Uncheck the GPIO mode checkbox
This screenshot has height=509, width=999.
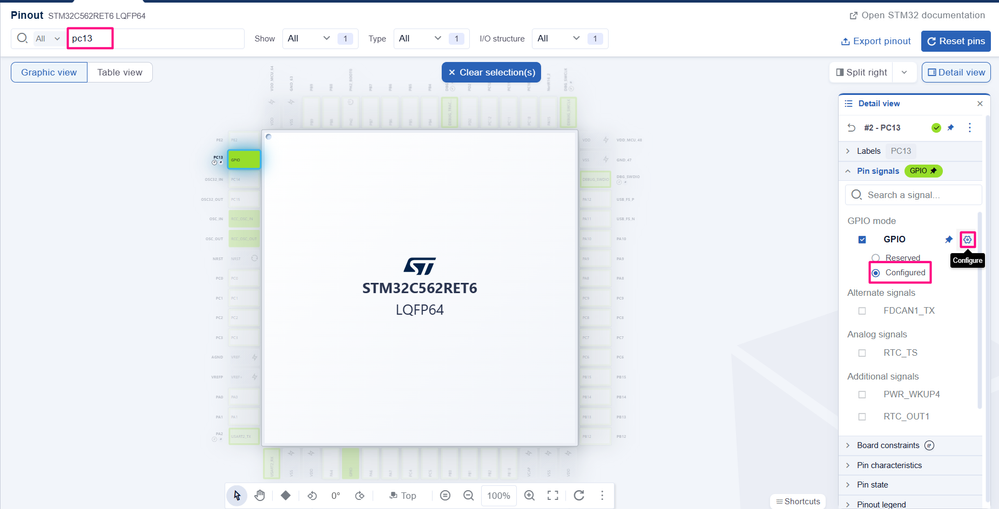tap(862, 240)
